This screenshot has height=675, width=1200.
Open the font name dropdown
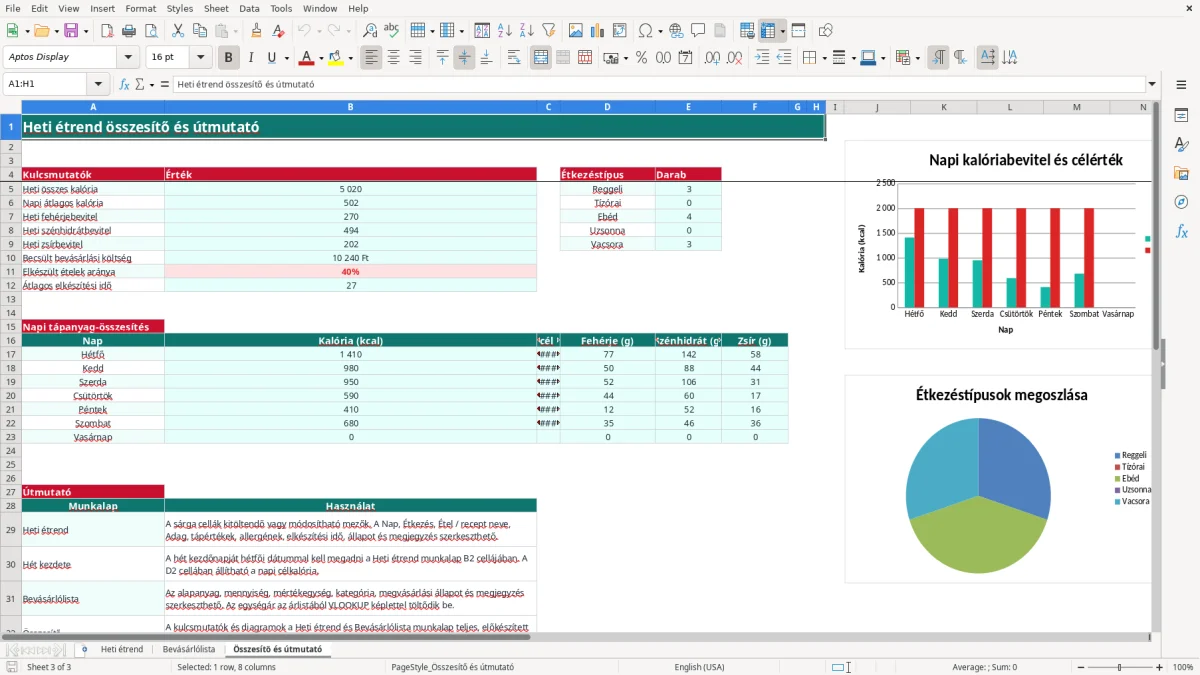click(128, 58)
